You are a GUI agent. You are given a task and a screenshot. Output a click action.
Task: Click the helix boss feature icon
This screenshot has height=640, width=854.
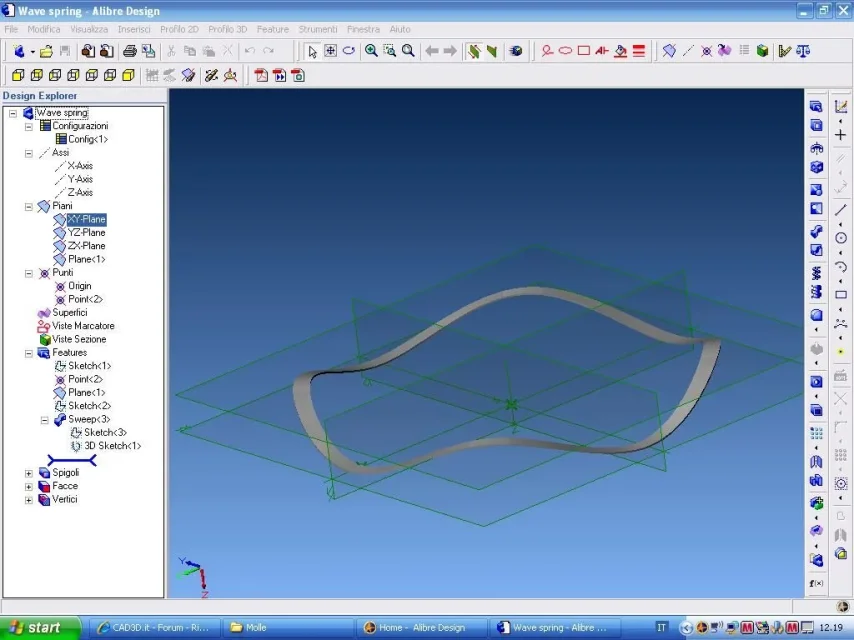tap(816, 272)
